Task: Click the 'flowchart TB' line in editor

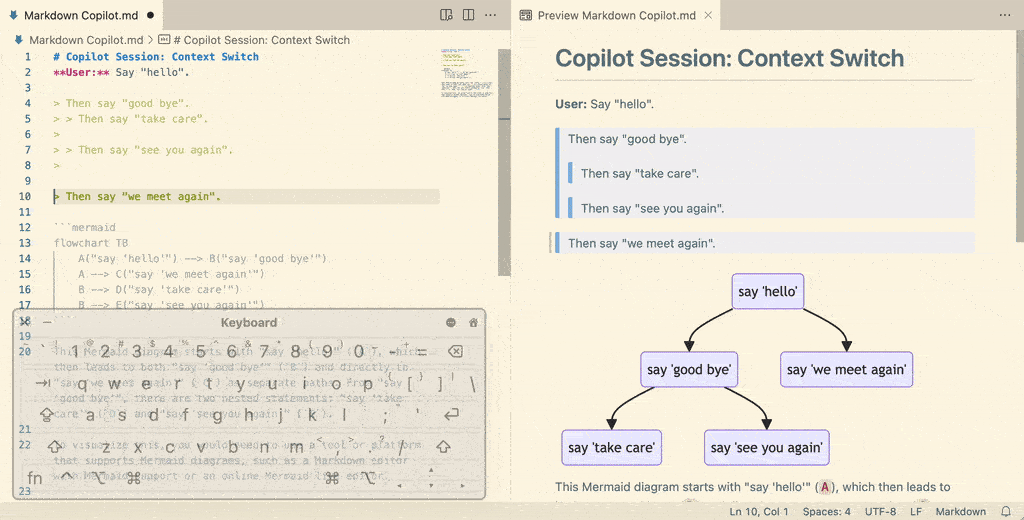Action: click(x=91, y=243)
